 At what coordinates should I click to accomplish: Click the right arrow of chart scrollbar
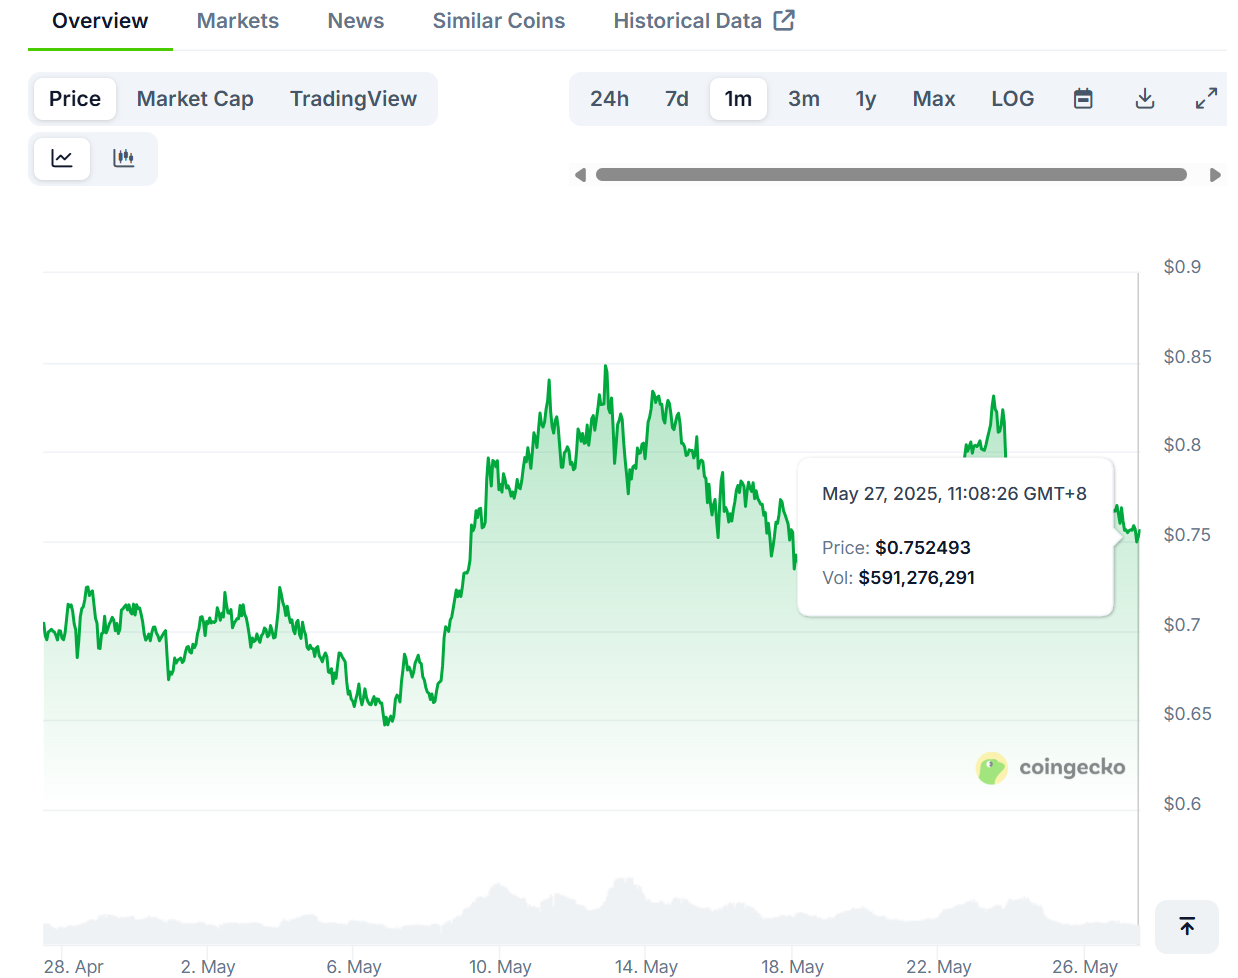tap(1215, 175)
